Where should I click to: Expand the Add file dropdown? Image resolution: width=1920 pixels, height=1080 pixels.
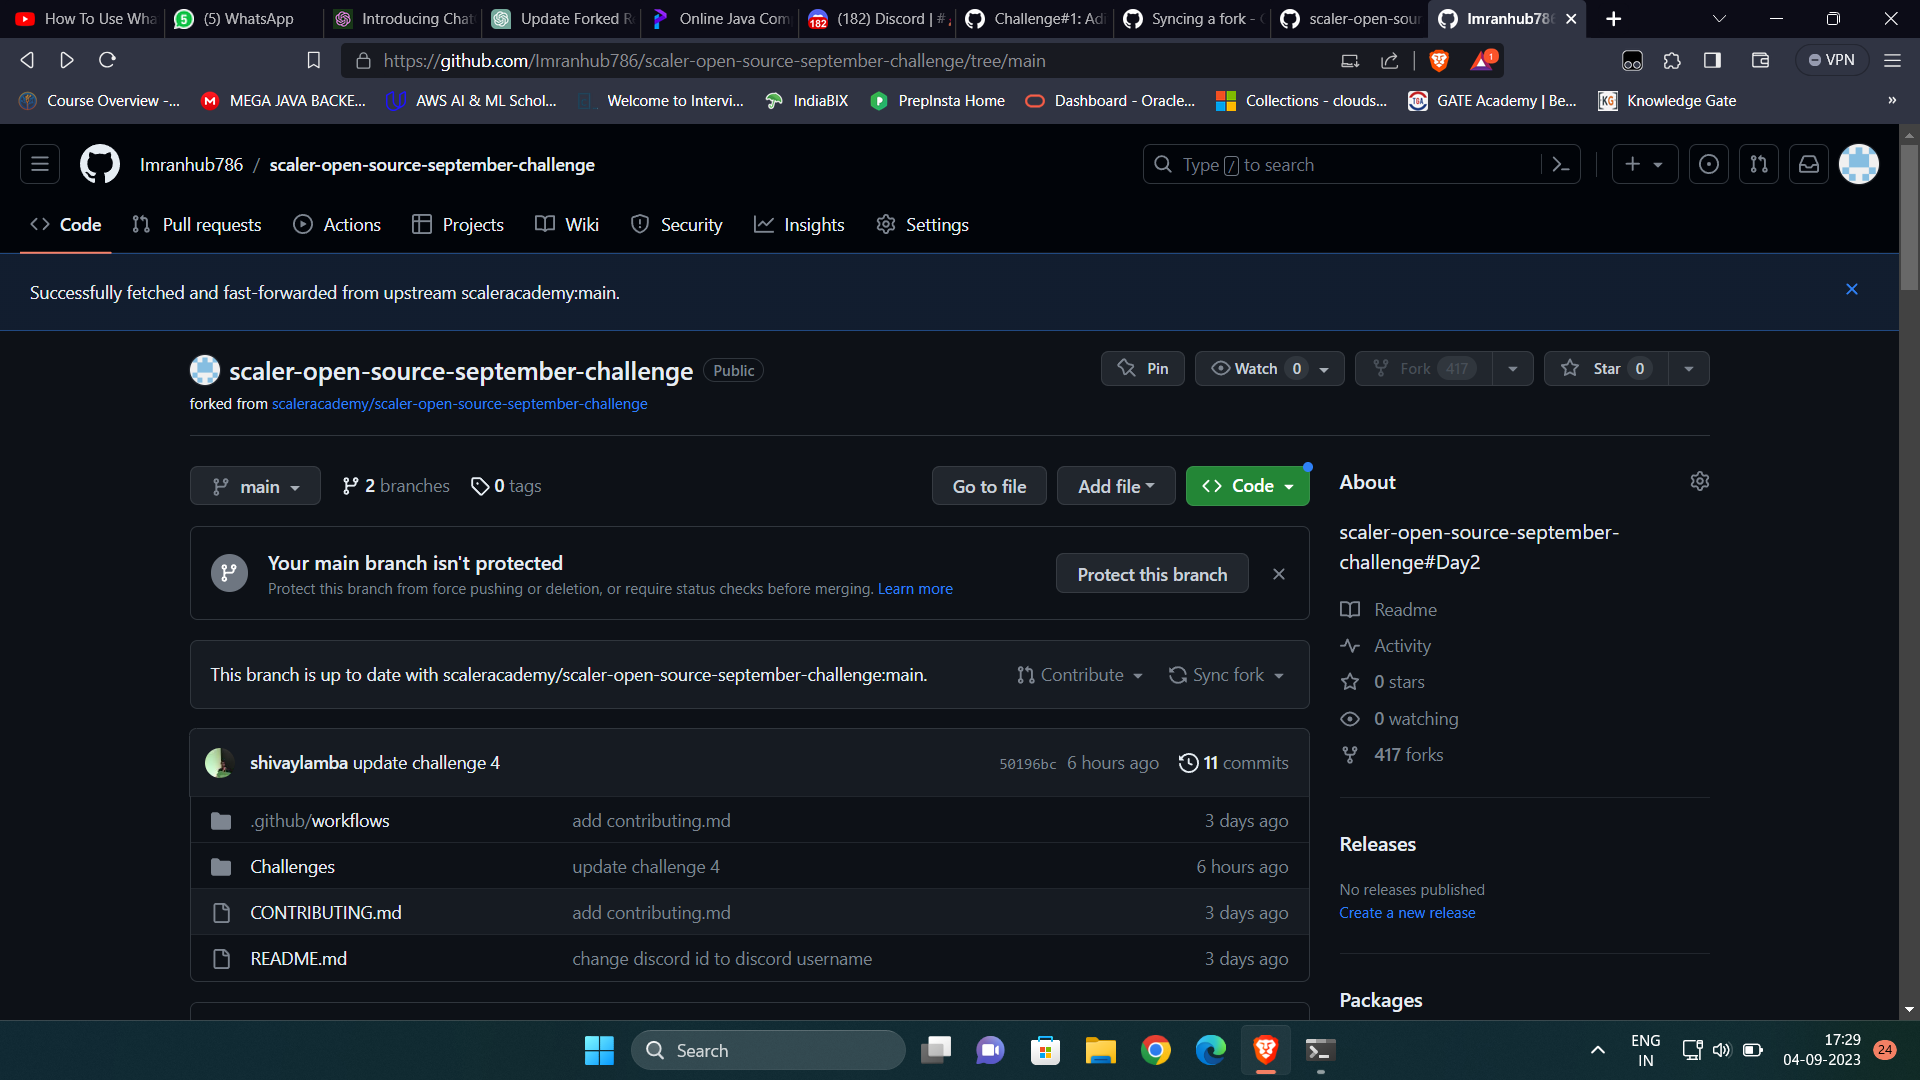[1115, 486]
